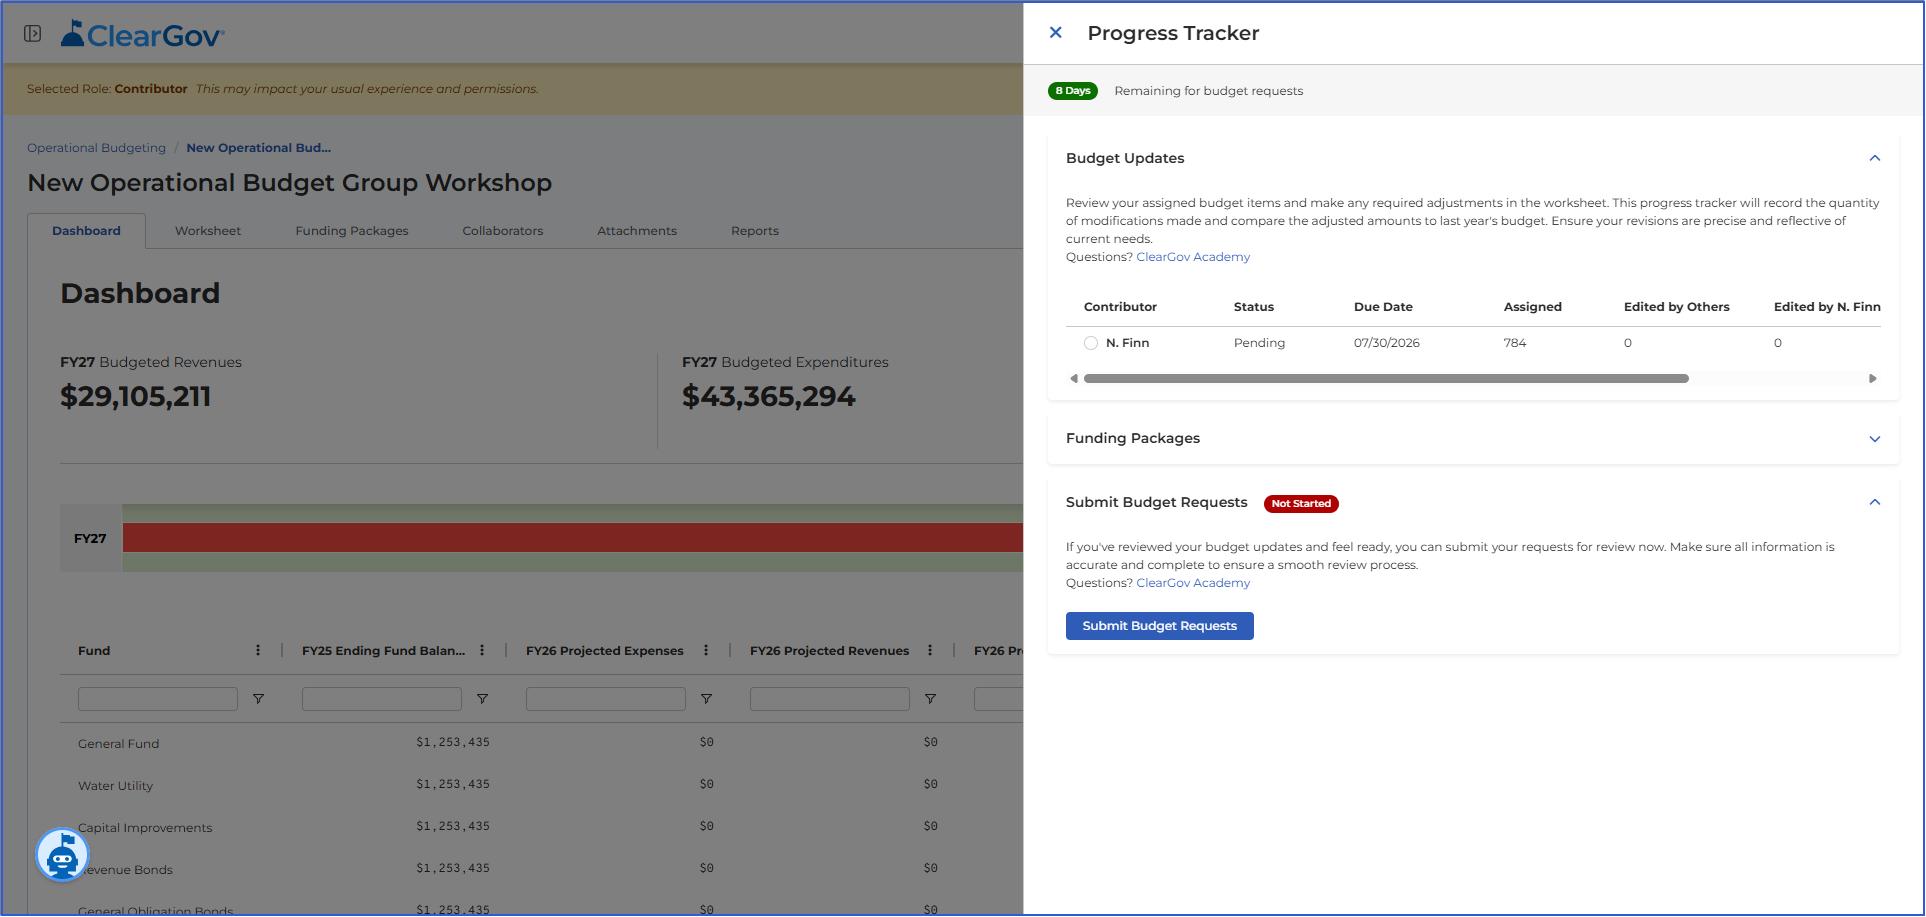The height and width of the screenshot is (917, 1926).
Task: Click the Fund filter text input
Action: click(x=158, y=699)
